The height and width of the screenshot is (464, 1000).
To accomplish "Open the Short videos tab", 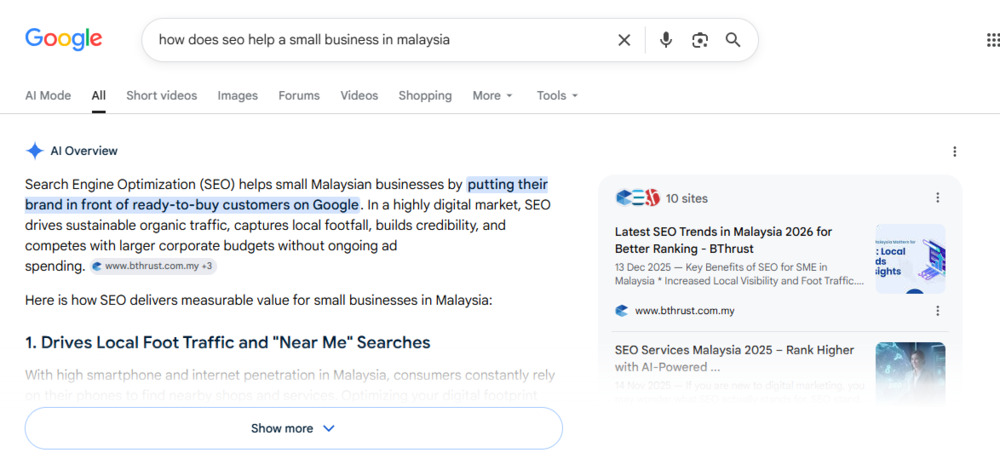I will (161, 96).
